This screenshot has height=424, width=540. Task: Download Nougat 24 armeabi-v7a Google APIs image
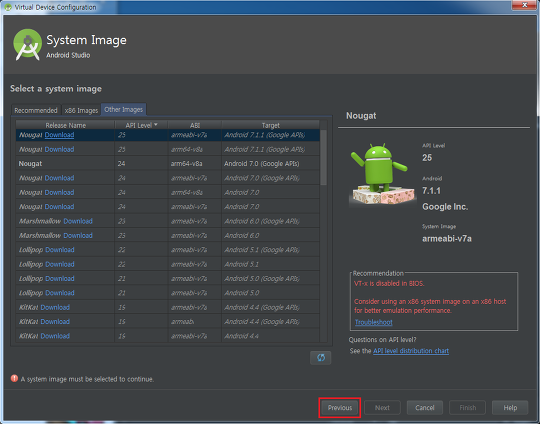(59, 178)
